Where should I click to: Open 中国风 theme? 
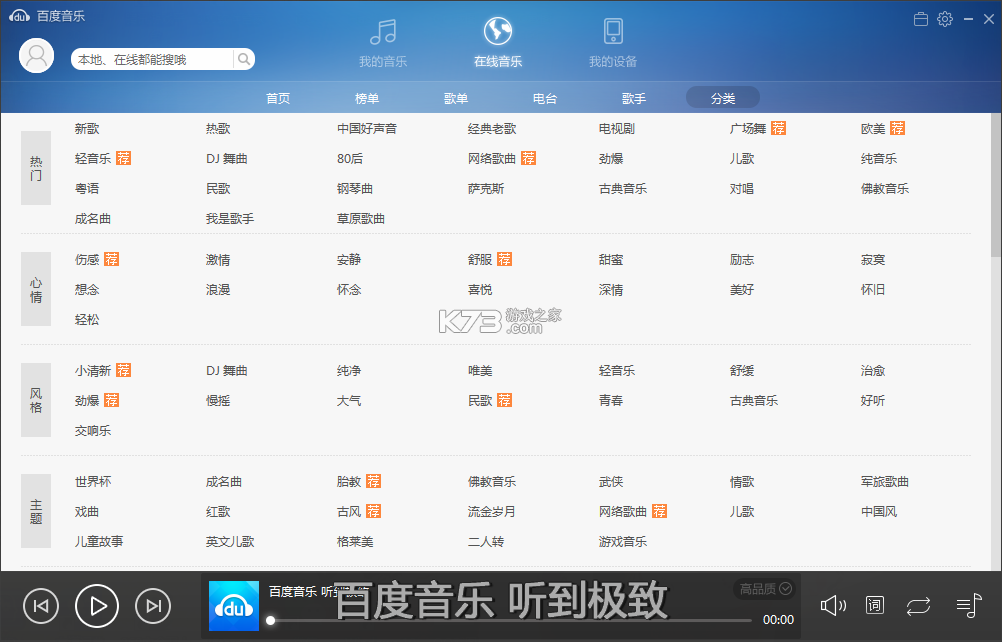click(879, 512)
